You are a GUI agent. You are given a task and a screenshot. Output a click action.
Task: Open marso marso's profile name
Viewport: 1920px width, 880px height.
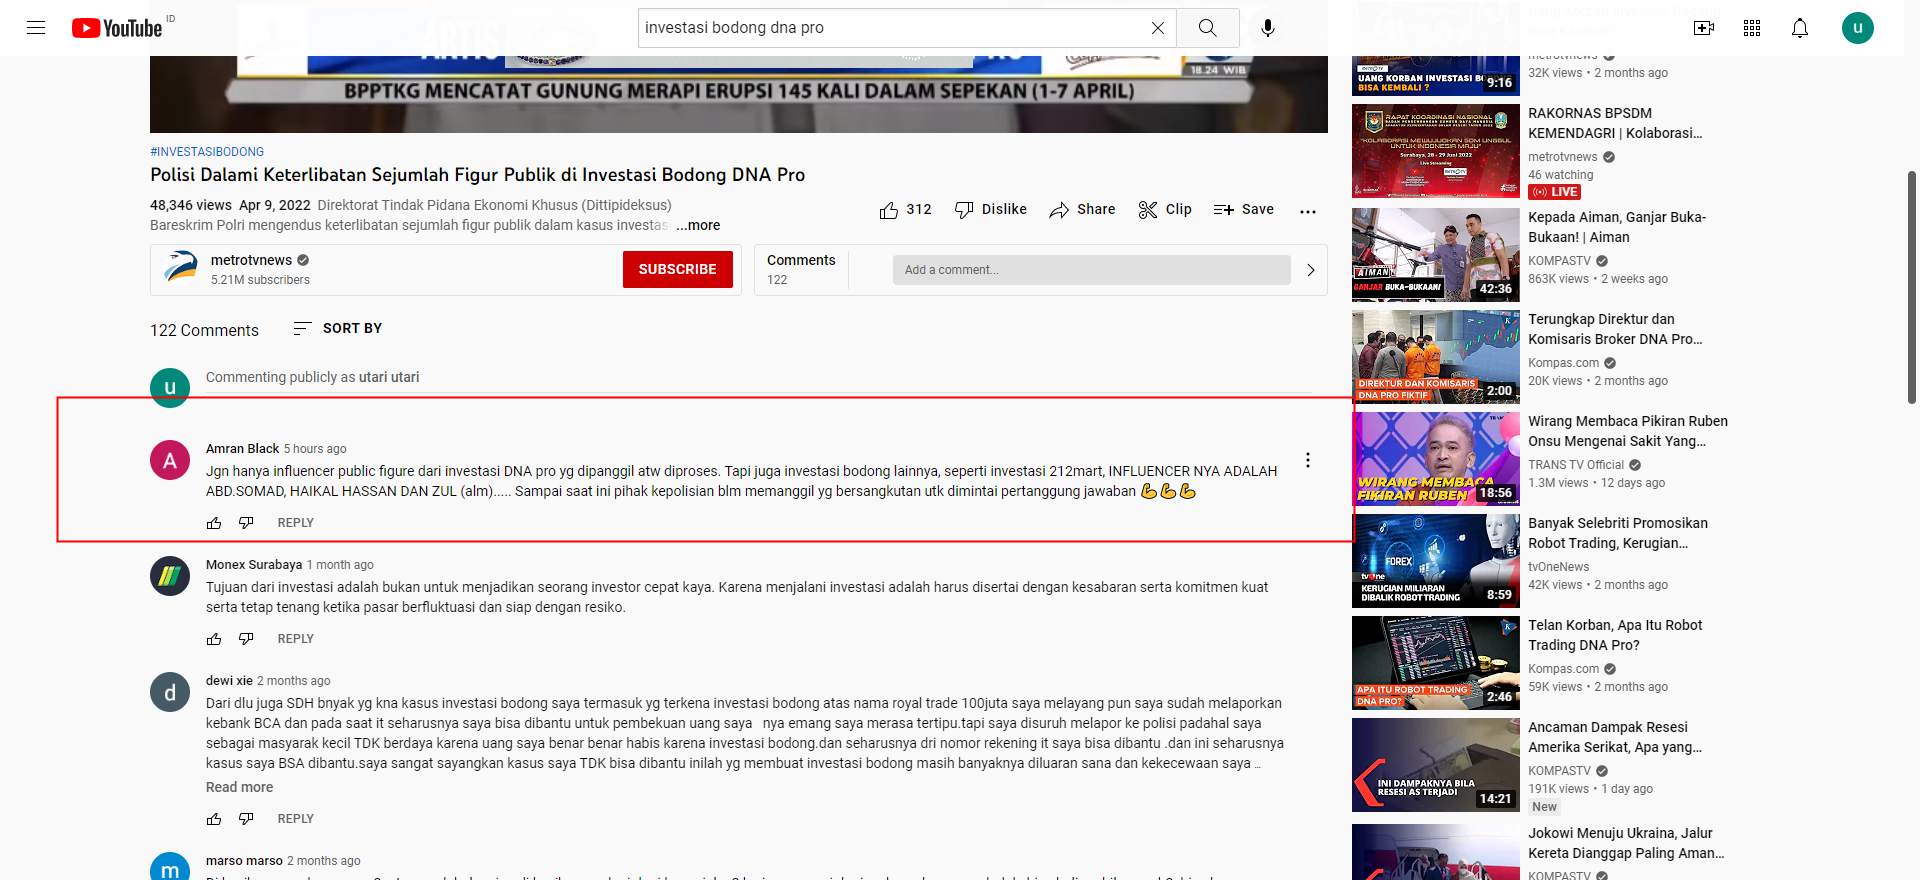coord(244,861)
